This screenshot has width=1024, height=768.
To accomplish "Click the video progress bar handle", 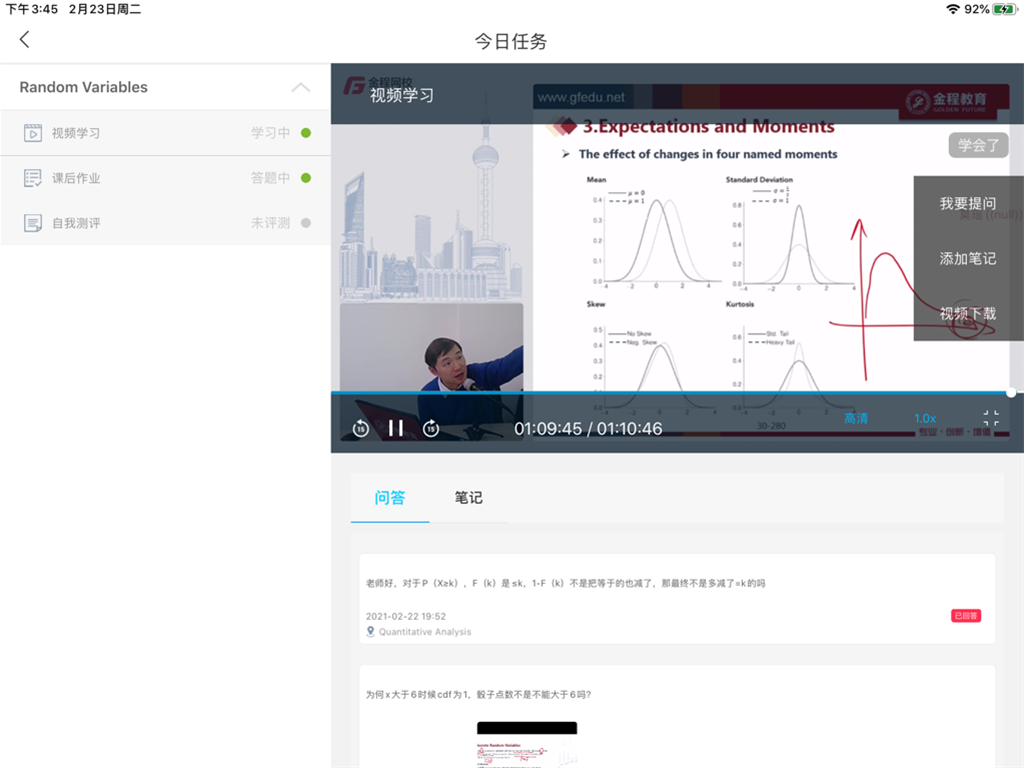I will point(1011,392).
